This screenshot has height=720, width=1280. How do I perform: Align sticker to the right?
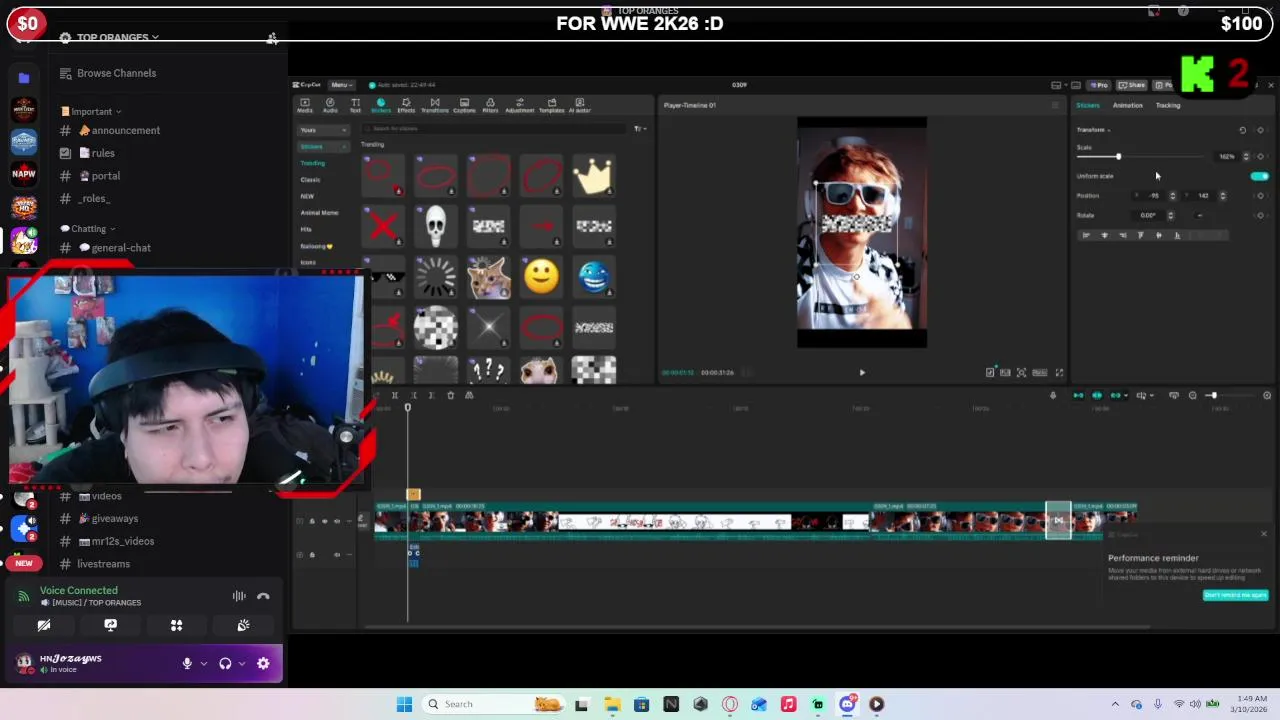1122,236
